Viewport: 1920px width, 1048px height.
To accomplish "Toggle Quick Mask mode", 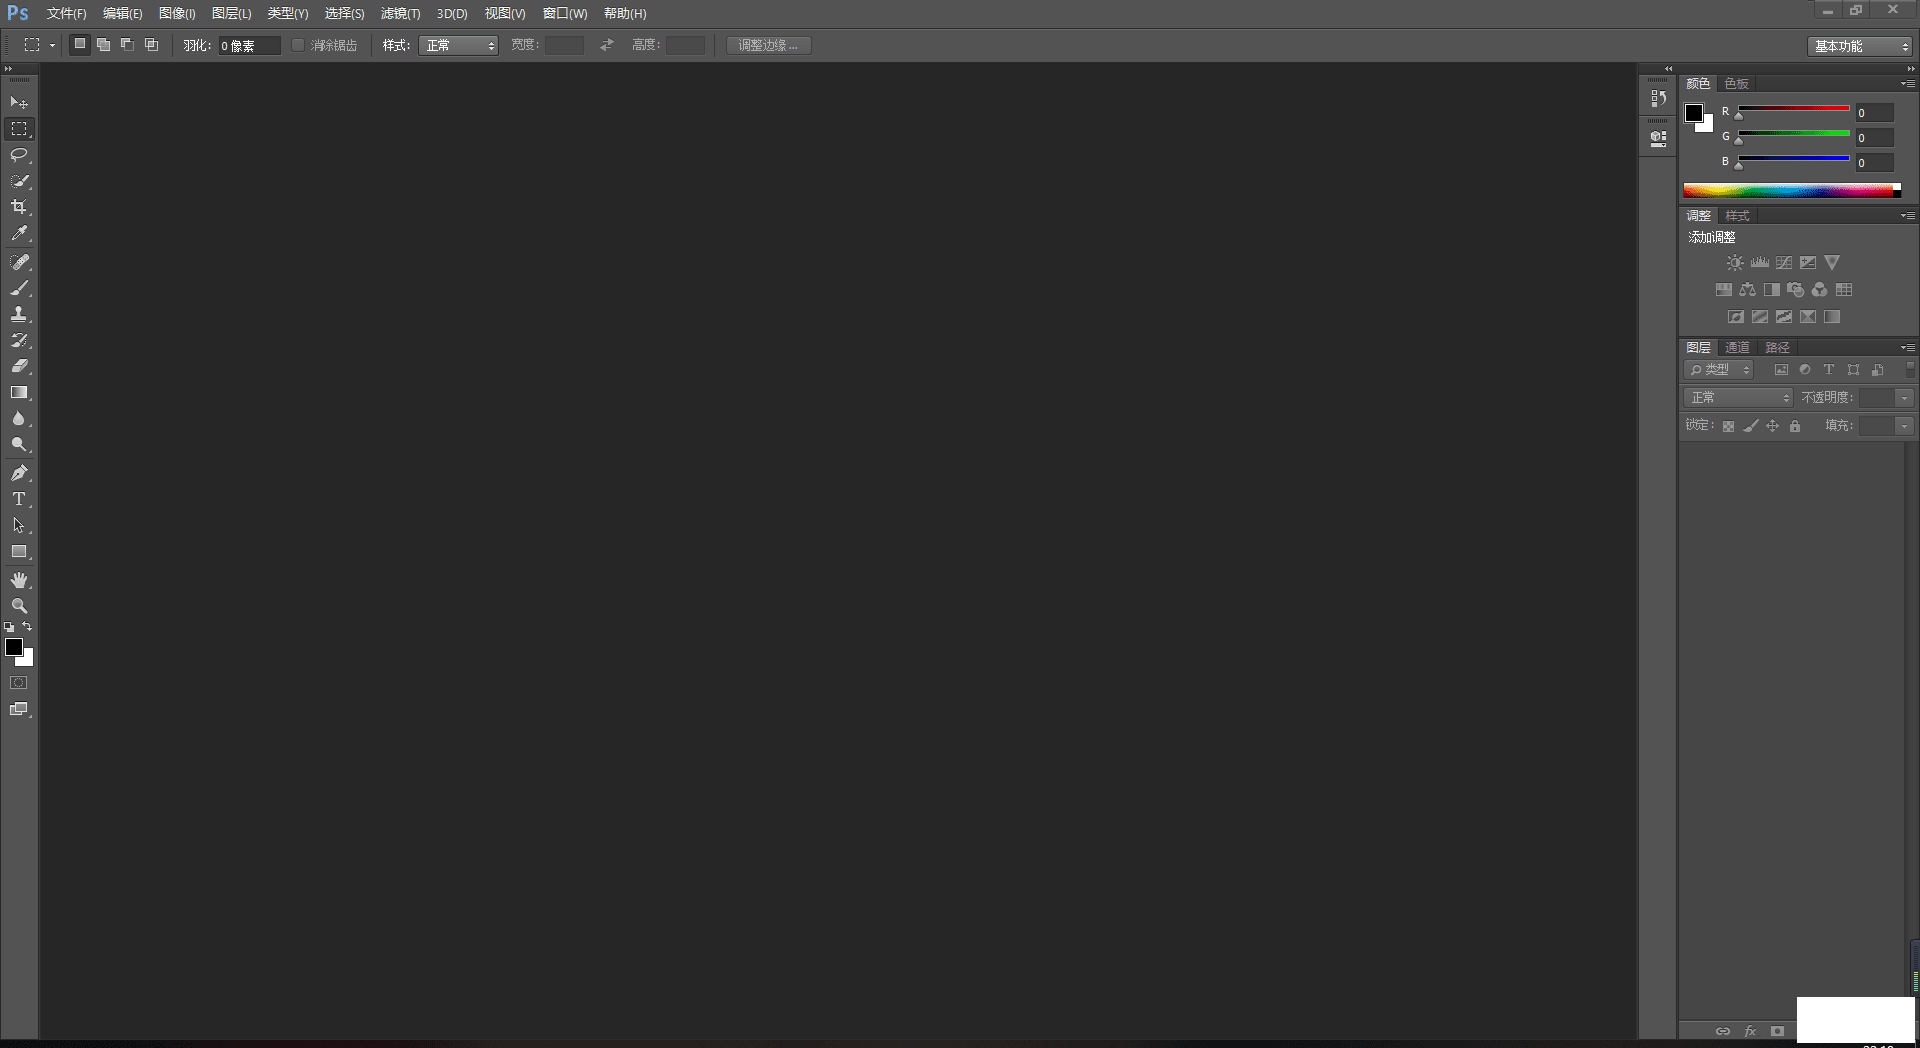I will point(19,683).
